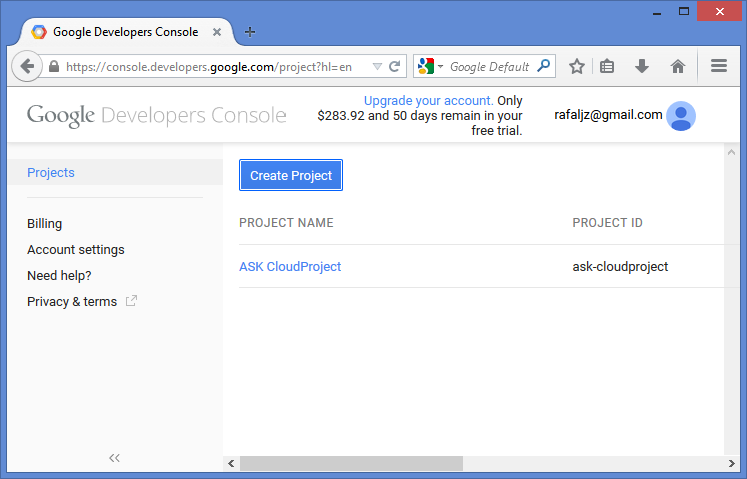This screenshot has height=479, width=747.
Task: Click the browser back arrow button
Action: (27, 66)
